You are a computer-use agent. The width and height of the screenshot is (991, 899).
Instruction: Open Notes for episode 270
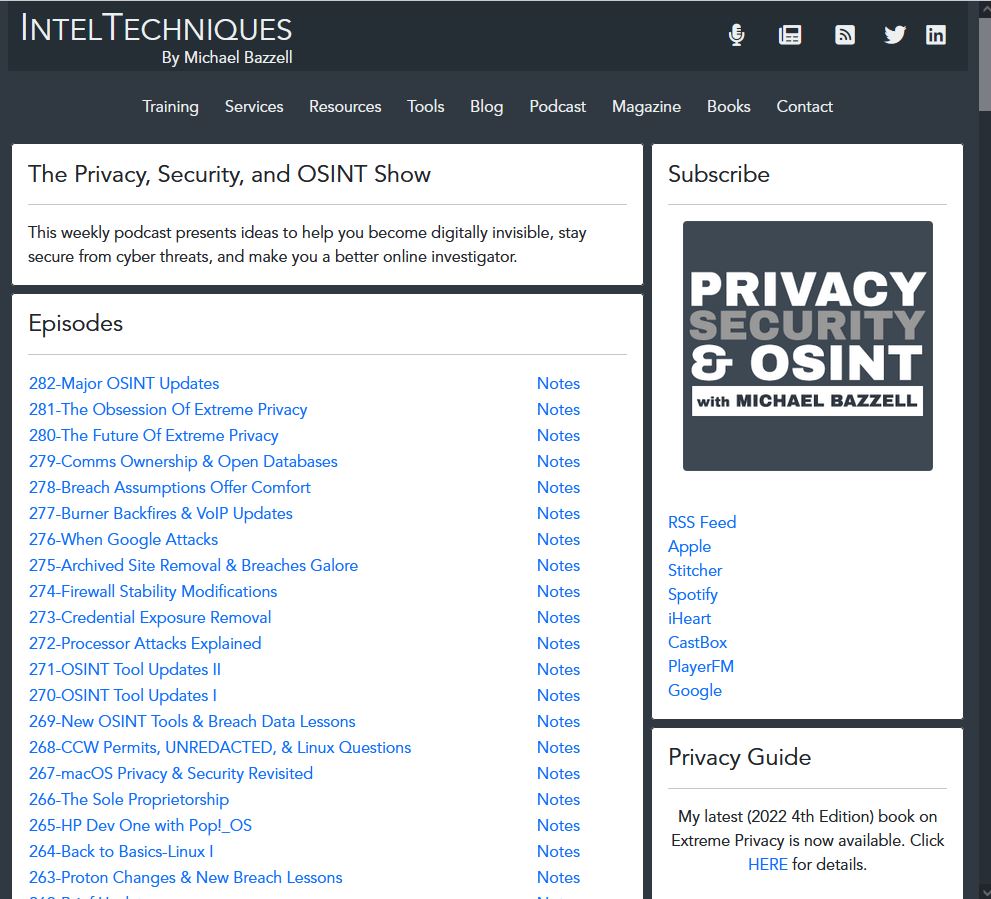pyautogui.click(x=558, y=695)
